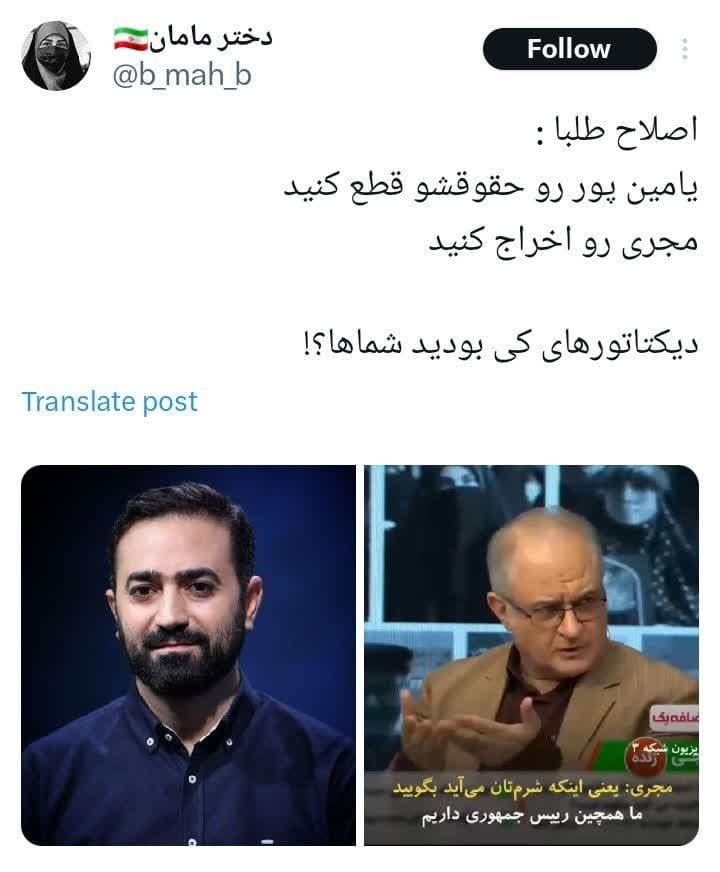This screenshot has height=872, width=720.
Task: Click the Iran flag emoji beside name
Action: click(x=131, y=38)
